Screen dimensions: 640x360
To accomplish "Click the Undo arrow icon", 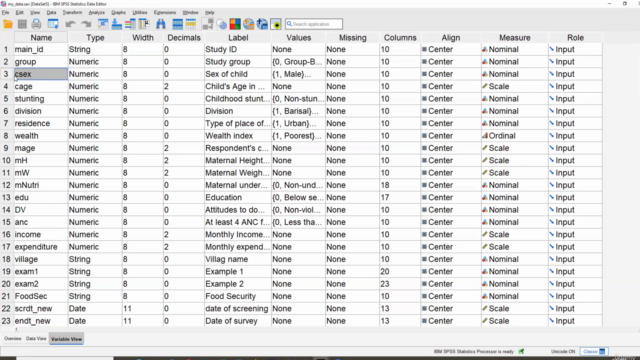I will 70,24.
